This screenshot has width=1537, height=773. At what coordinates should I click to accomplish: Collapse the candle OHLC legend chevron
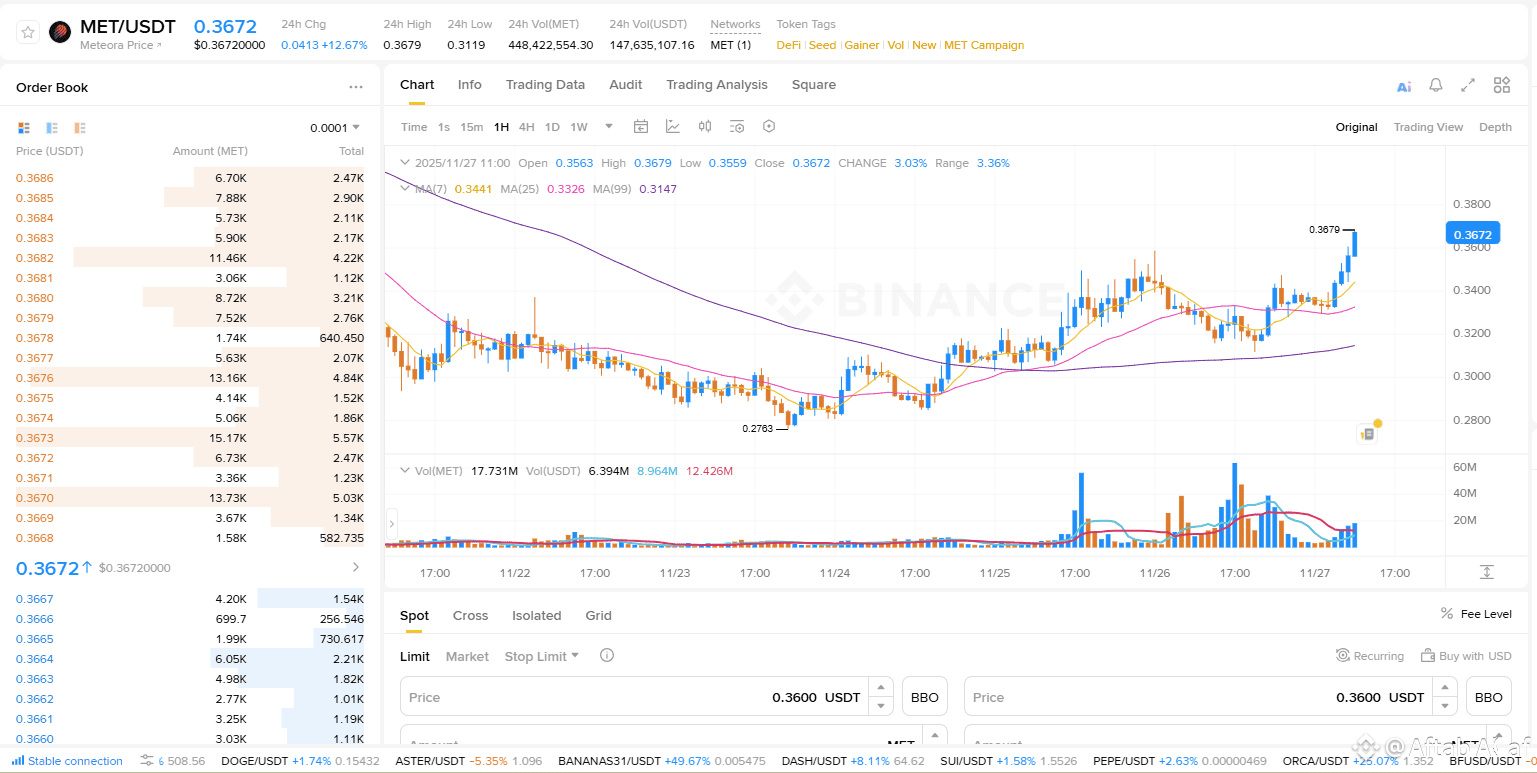pyautogui.click(x=405, y=162)
